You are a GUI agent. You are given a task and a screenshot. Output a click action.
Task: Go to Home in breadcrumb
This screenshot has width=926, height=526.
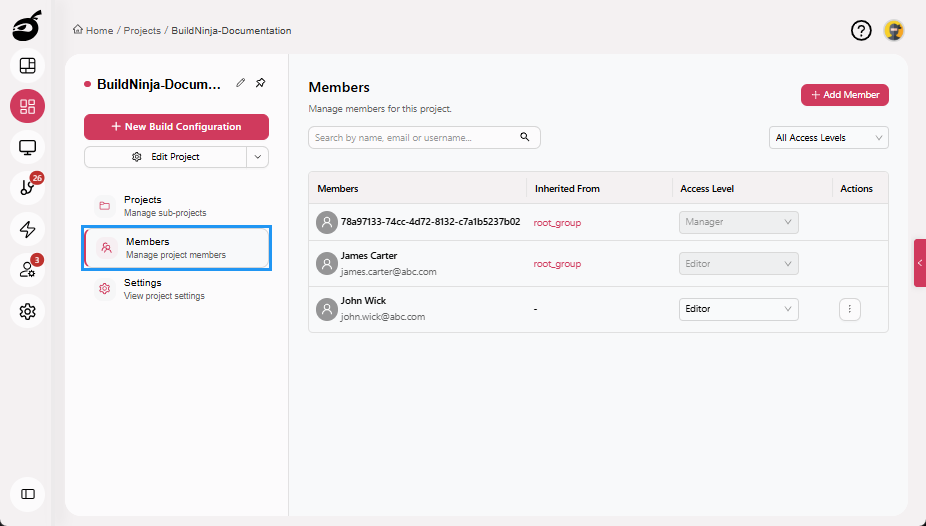pos(99,30)
